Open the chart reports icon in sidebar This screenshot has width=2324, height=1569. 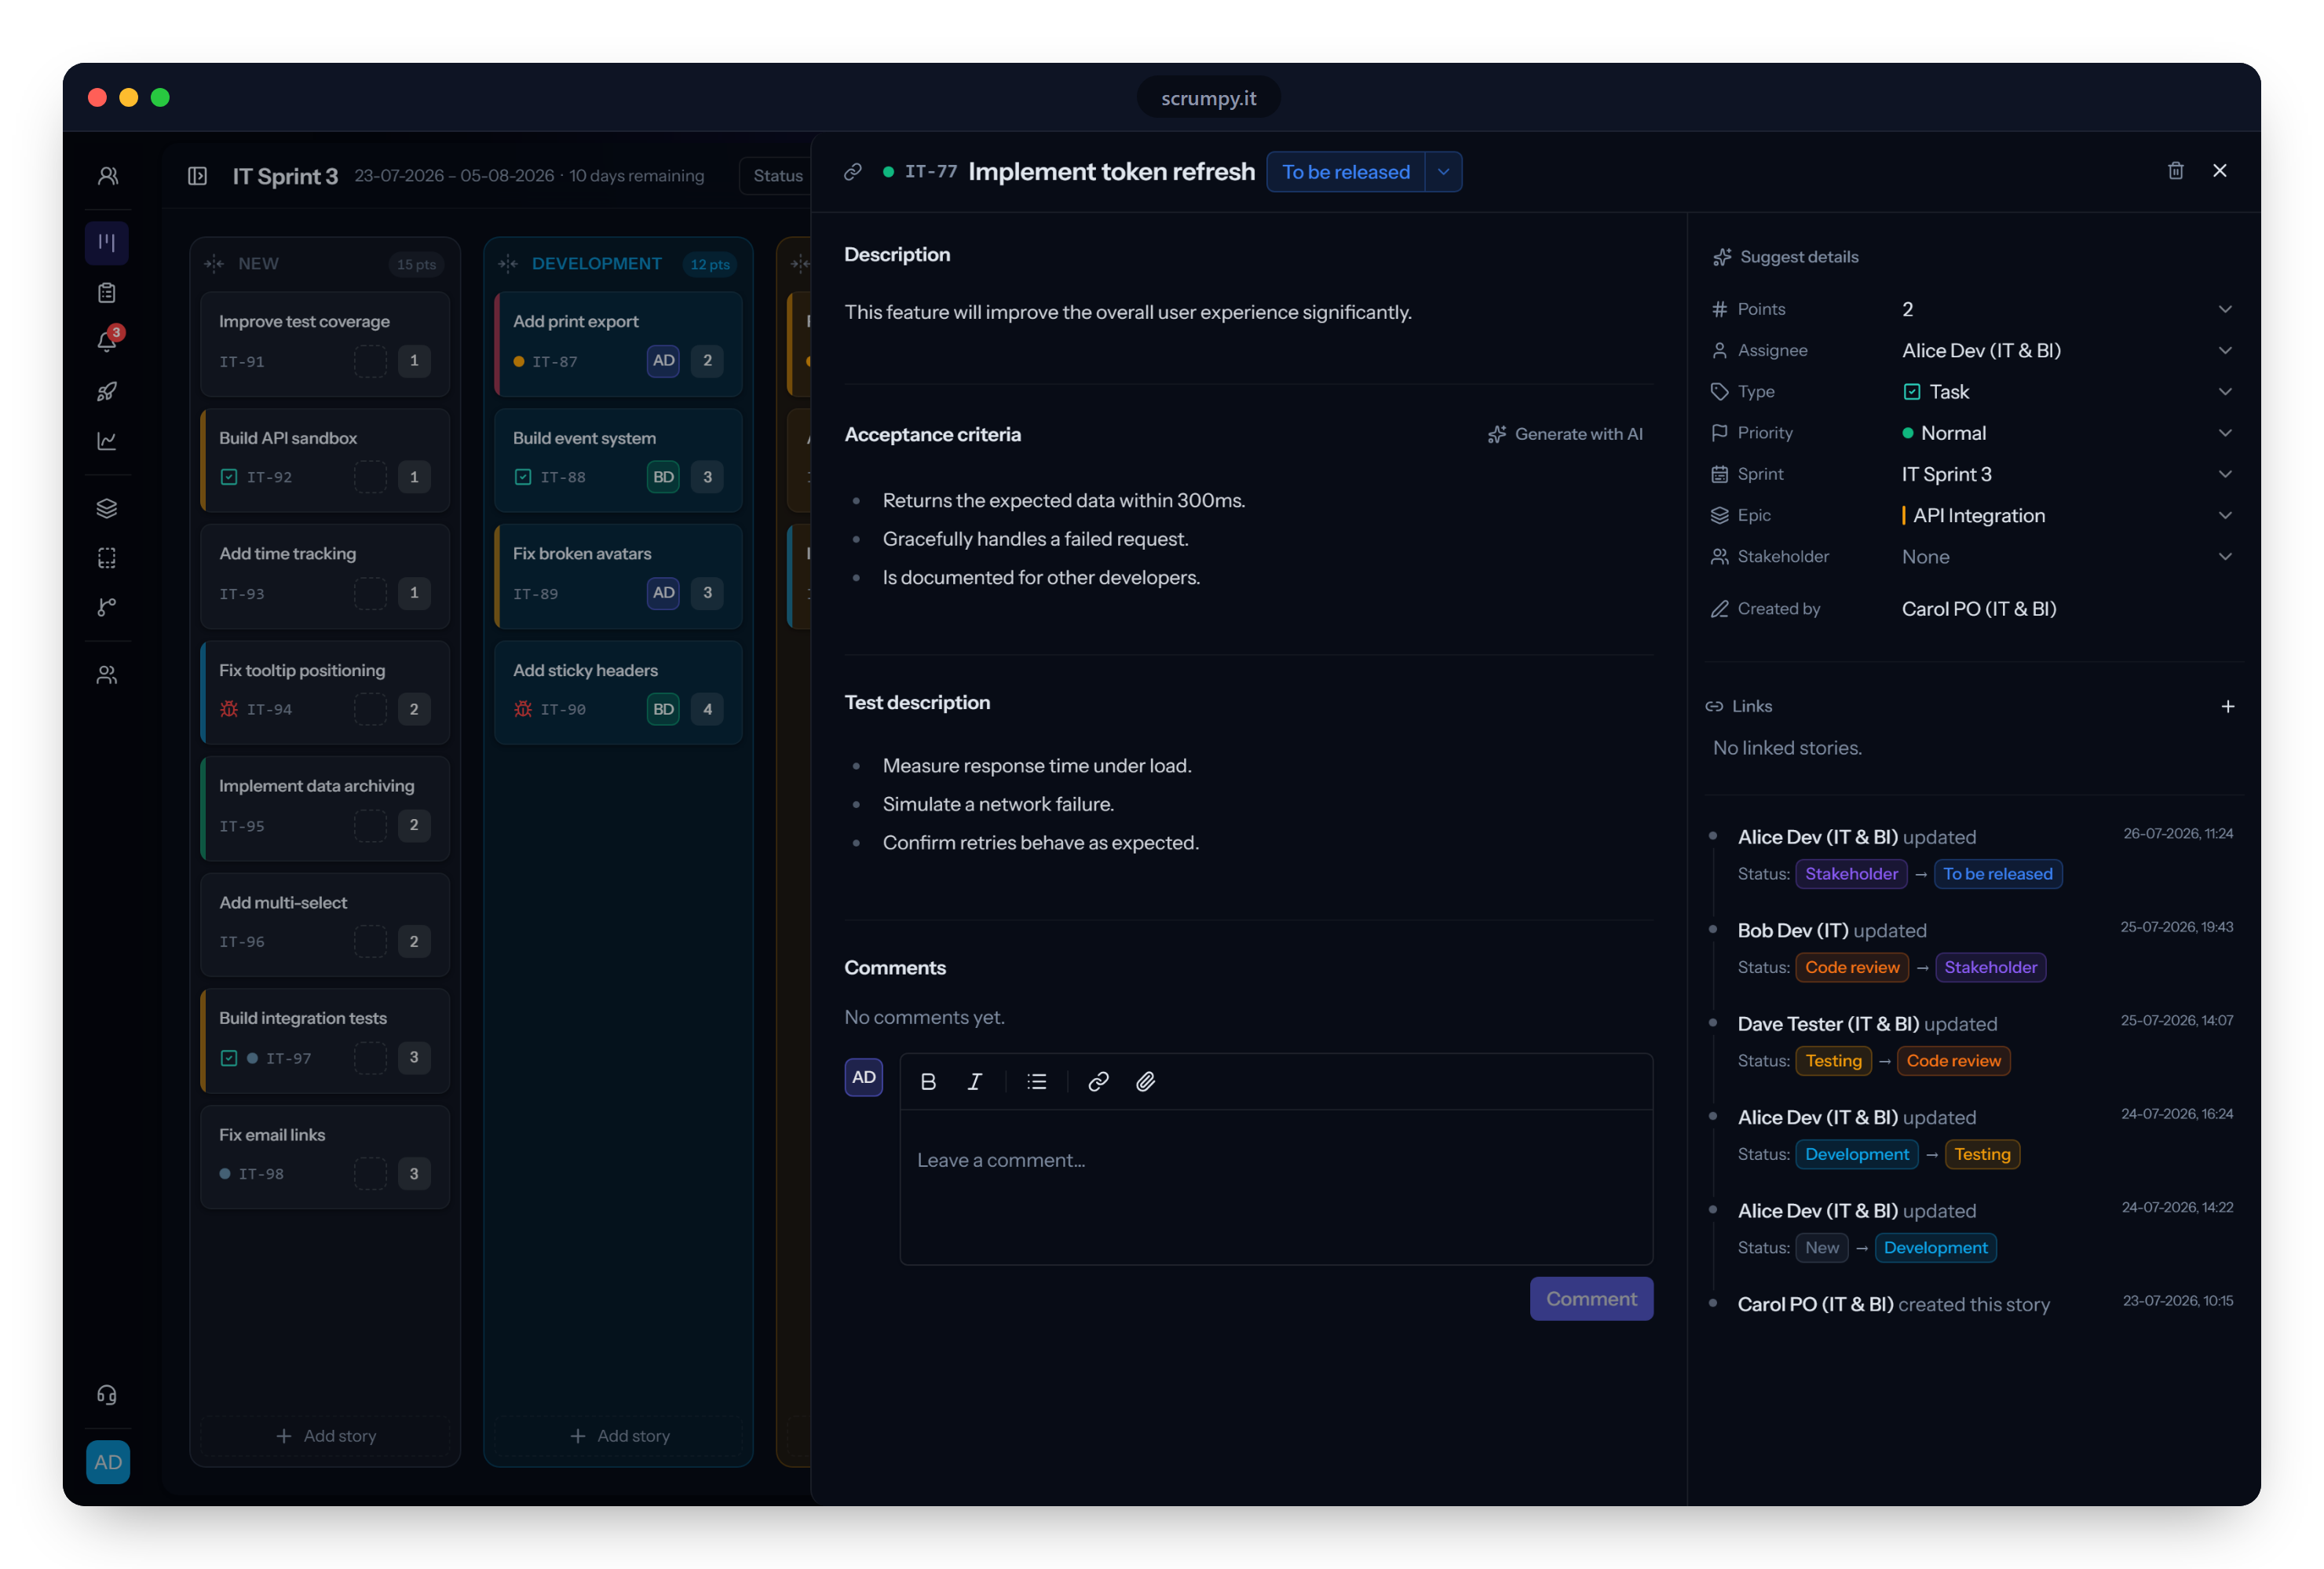click(107, 441)
